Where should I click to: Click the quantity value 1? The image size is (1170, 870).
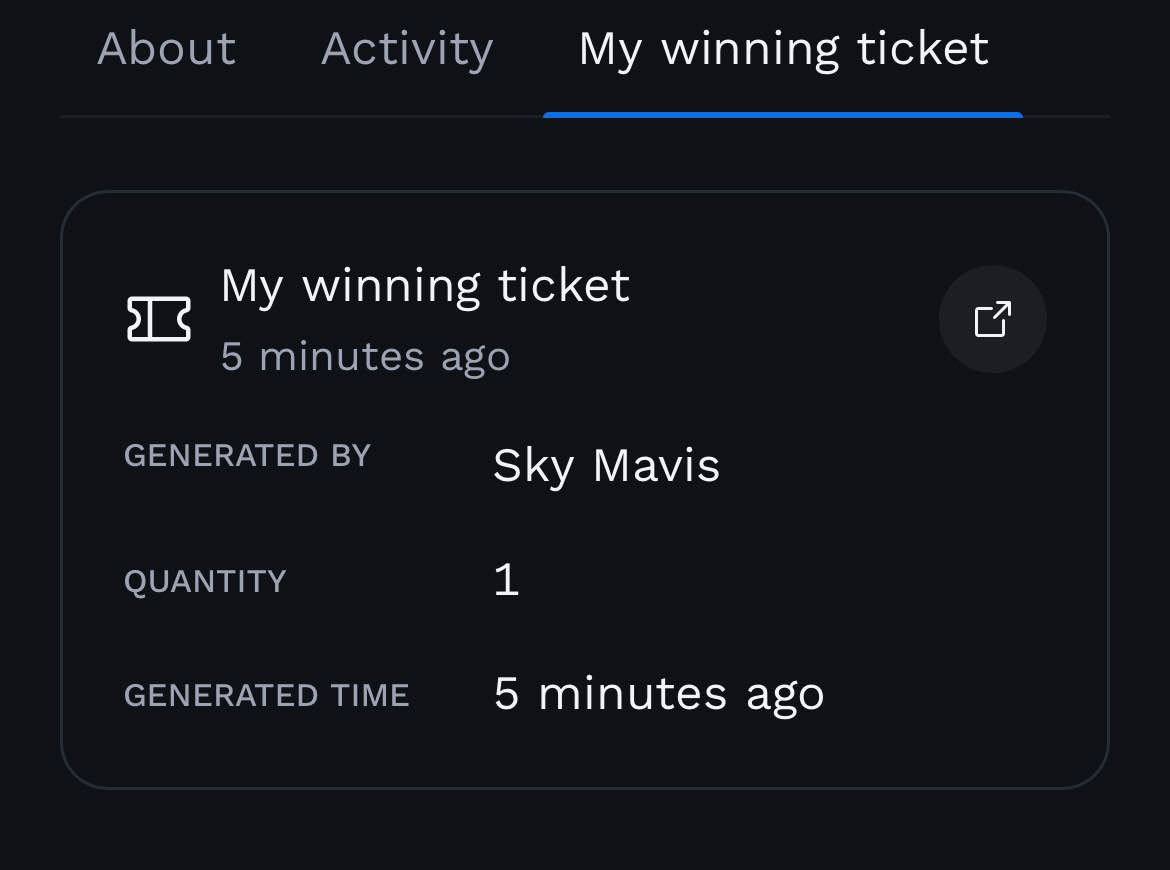506,580
